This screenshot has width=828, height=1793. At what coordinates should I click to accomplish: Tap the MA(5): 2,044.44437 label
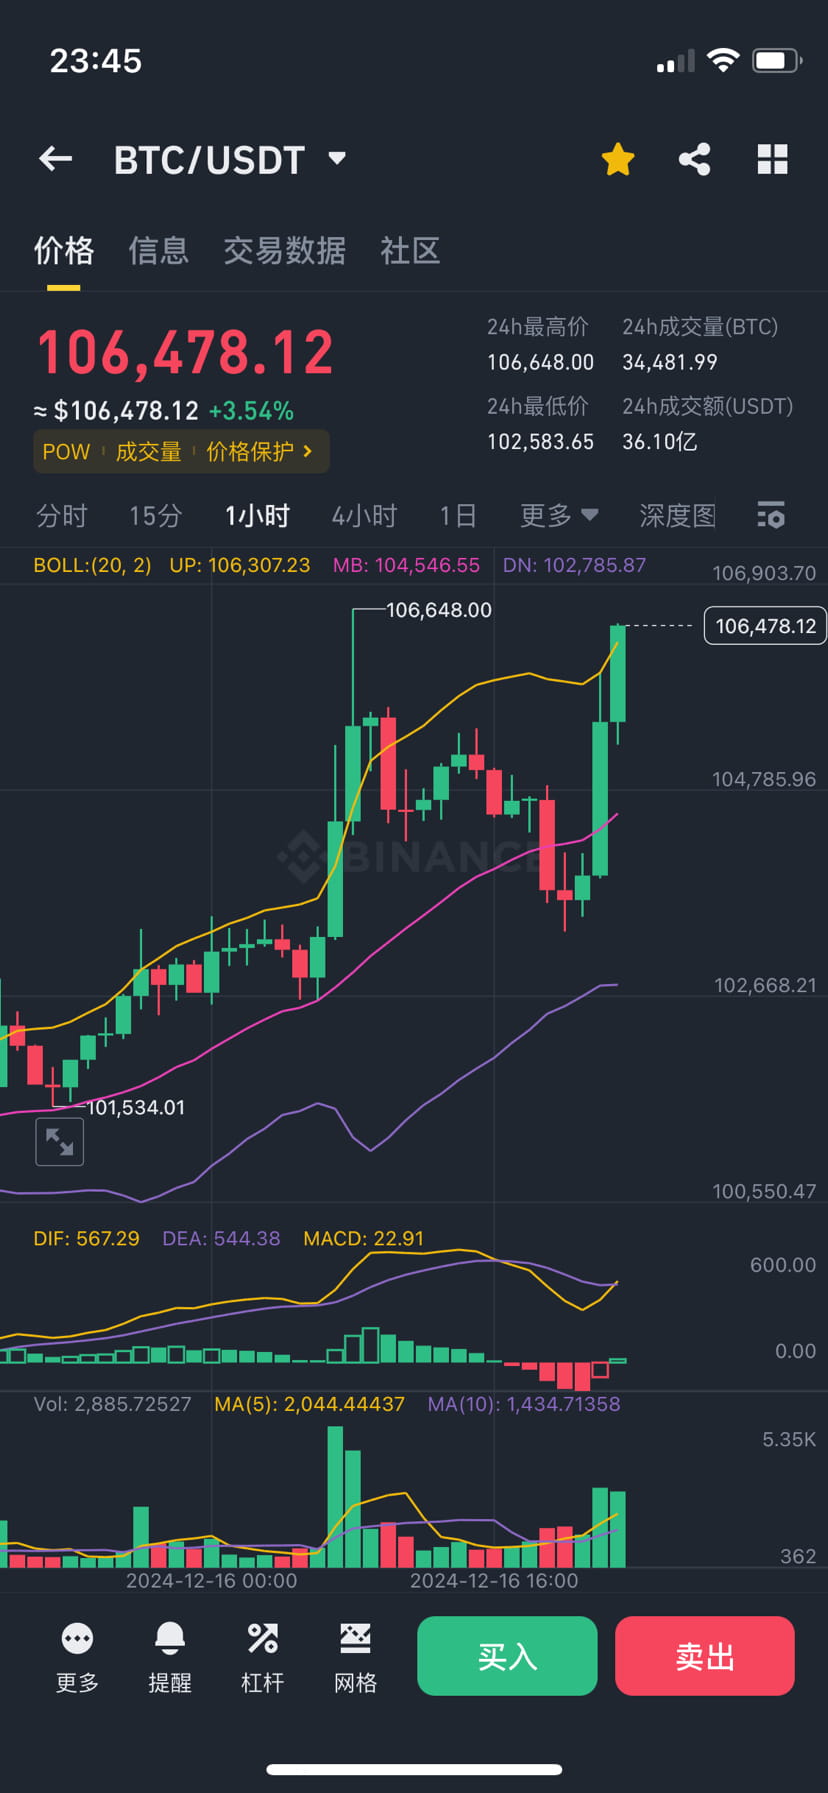click(309, 1404)
